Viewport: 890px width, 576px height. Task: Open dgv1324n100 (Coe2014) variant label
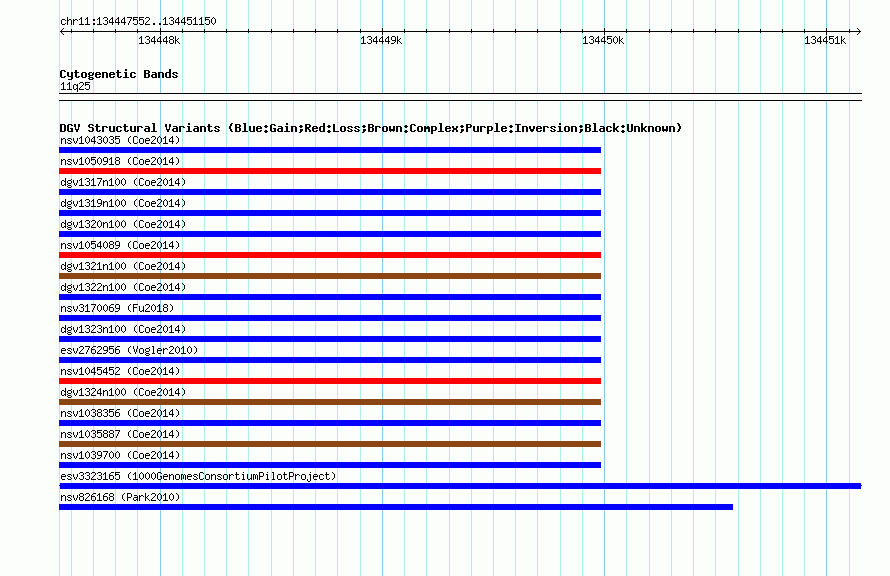(x=123, y=392)
